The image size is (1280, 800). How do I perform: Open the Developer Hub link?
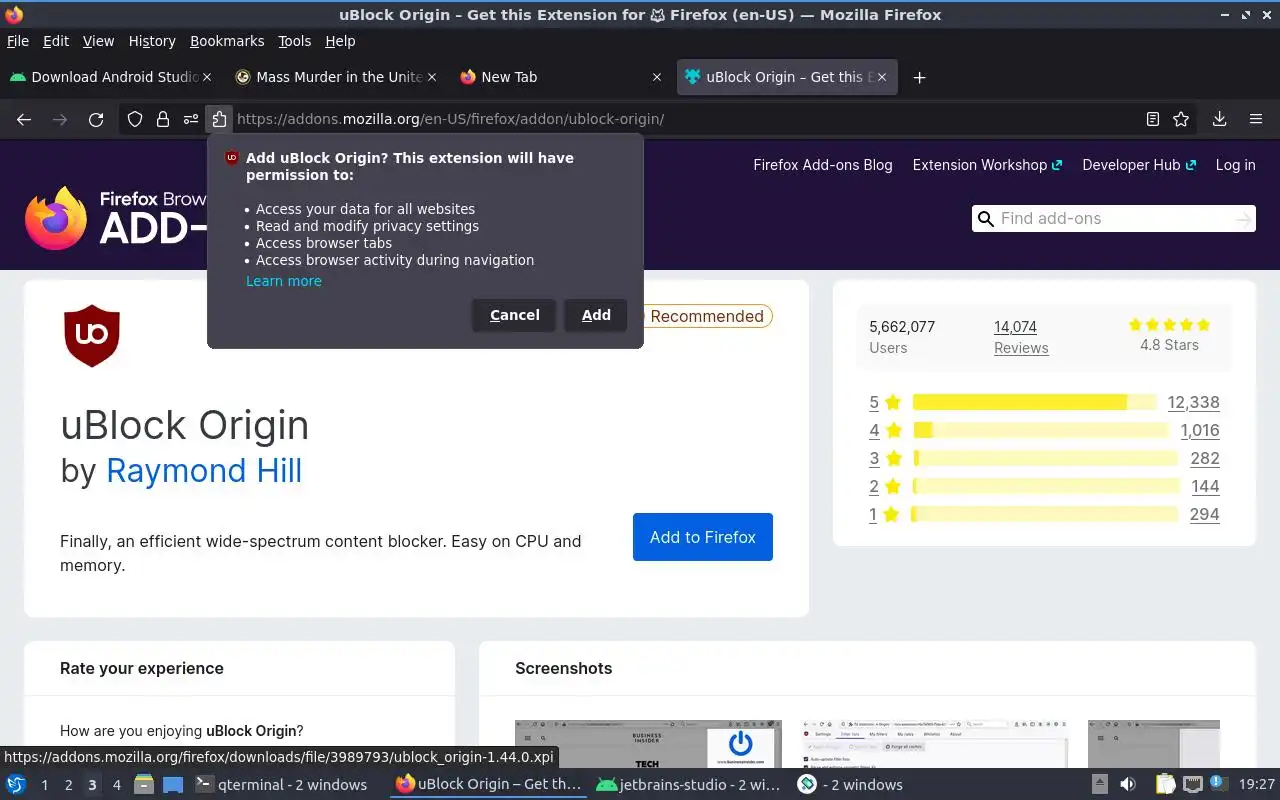click(1139, 165)
